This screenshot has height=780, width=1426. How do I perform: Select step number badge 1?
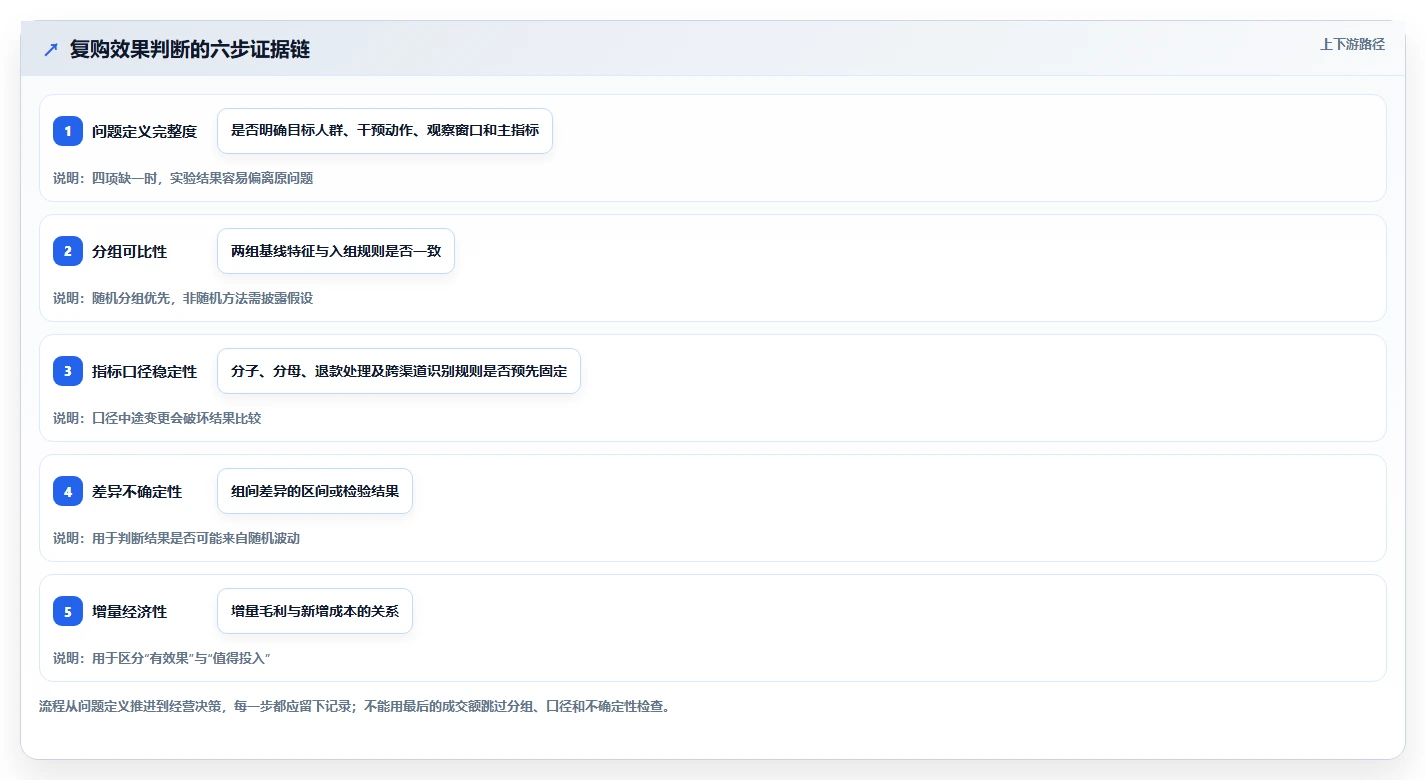click(x=68, y=131)
